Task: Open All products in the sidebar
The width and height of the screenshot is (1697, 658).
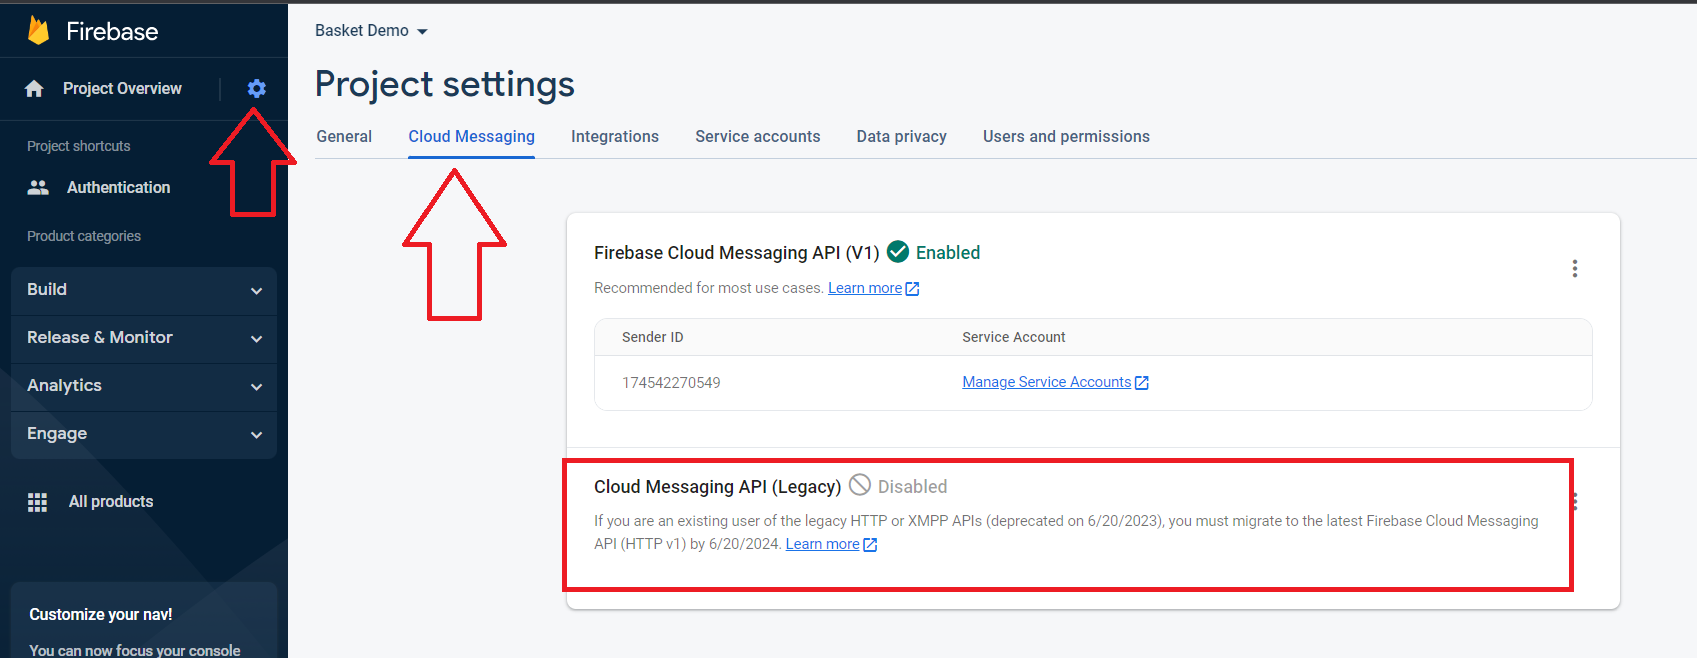Action: click(111, 502)
